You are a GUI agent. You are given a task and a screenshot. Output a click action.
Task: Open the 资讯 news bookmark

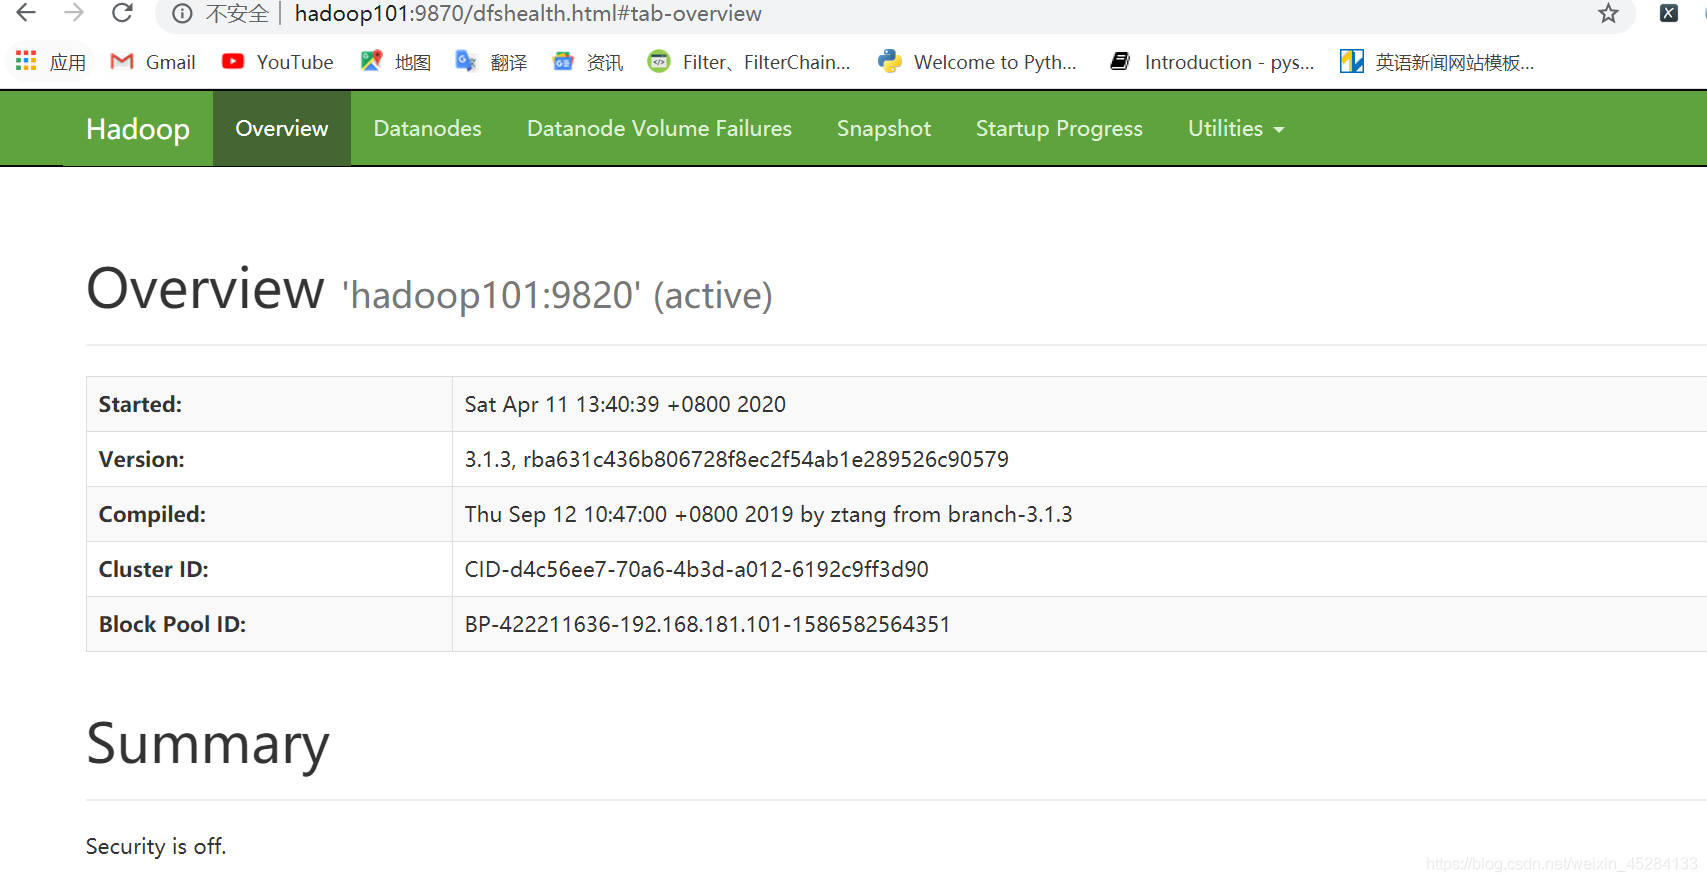588,62
